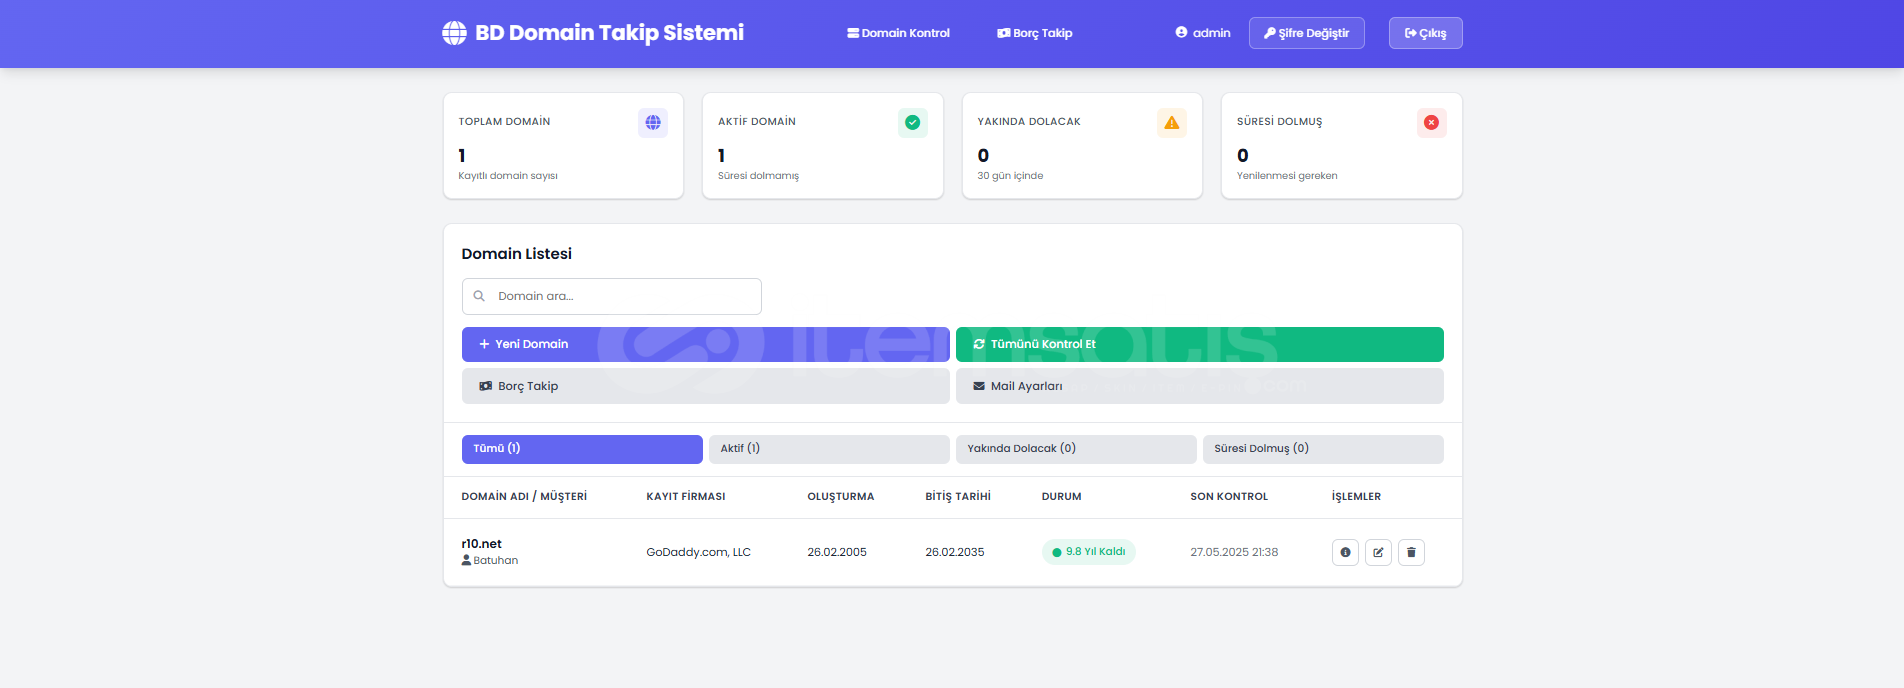The width and height of the screenshot is (1904, 688).
Task: Open Borç Takip in top navigation
Action: [1034, 33]
